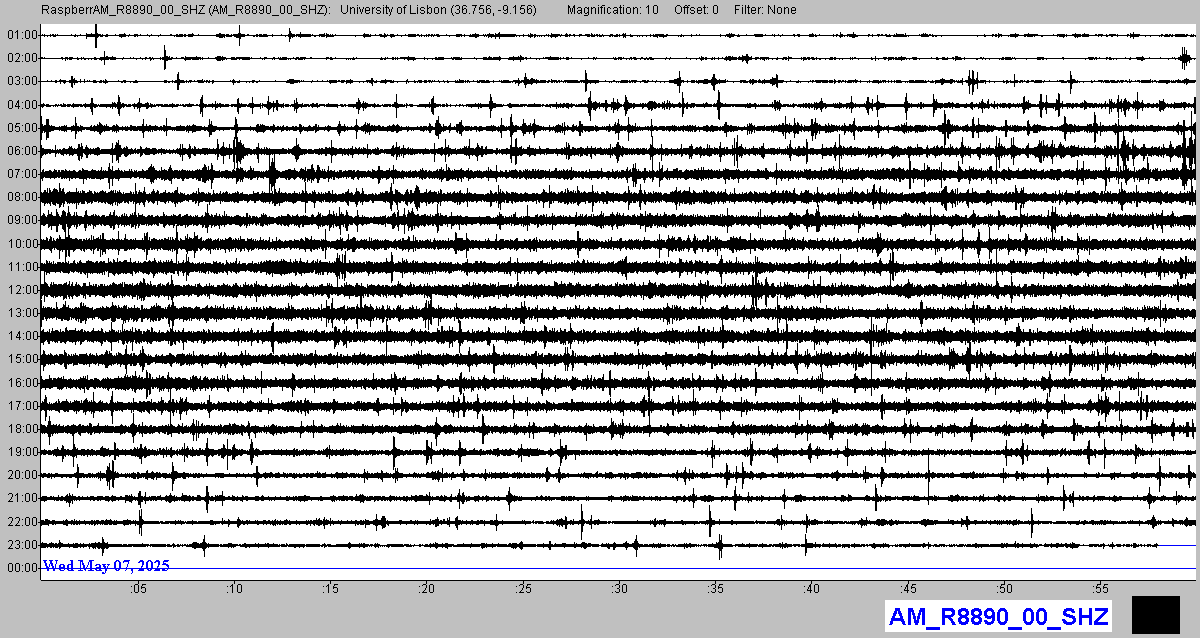Click the :05 minute axis tick
The image size is (1200, 638).
click(x=138, y=589)
